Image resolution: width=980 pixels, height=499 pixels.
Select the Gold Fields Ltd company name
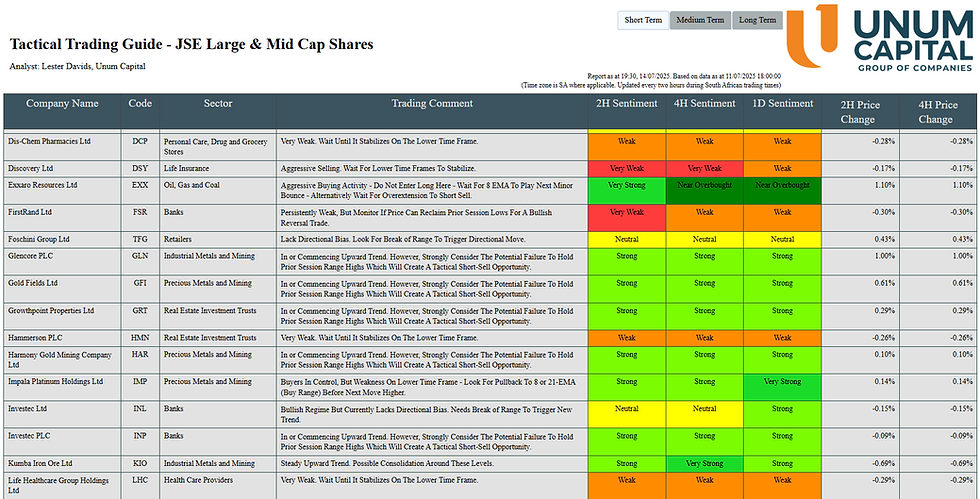click(x=32, y=283)
